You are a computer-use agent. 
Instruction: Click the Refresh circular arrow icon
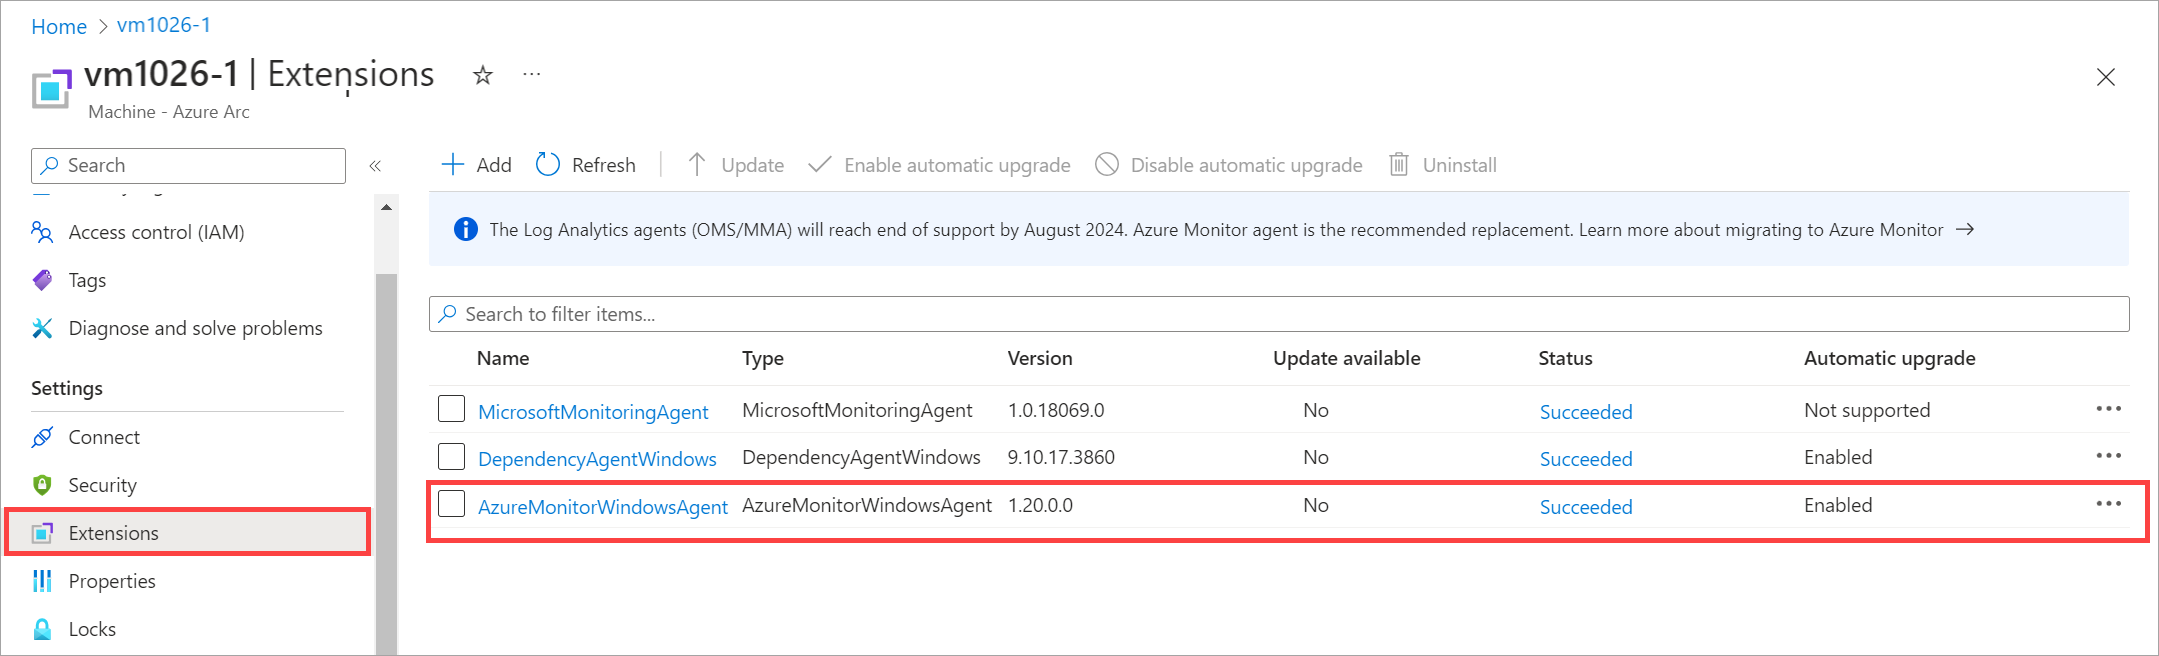(548, 164)
